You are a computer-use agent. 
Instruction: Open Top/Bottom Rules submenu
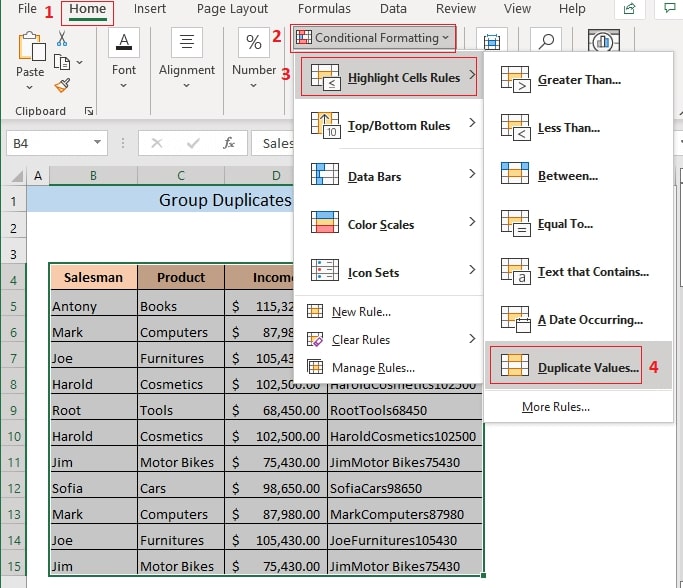(389, 125)
